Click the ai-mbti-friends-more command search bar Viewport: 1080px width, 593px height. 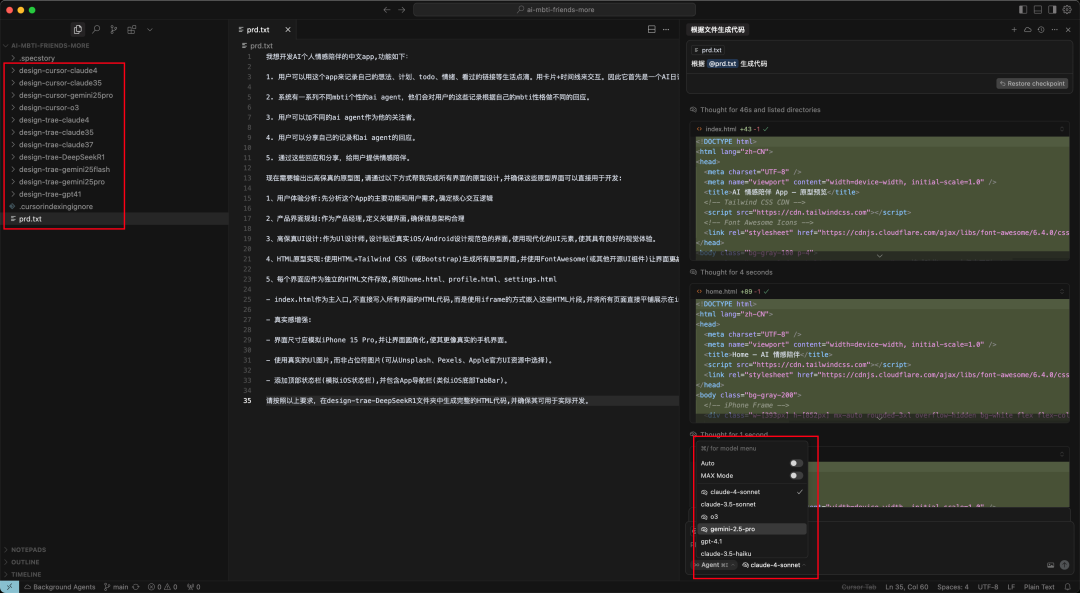[x=554, y=10]
